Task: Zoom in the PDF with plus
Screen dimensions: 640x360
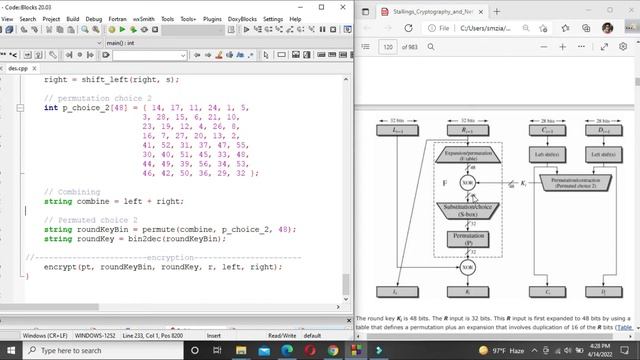Action: pos(563,47)
